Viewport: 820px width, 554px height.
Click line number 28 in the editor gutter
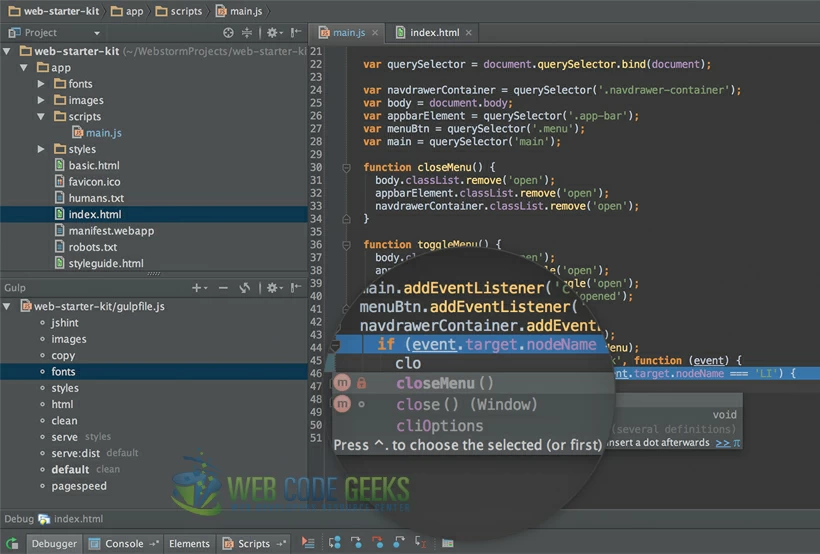(316, 142)
